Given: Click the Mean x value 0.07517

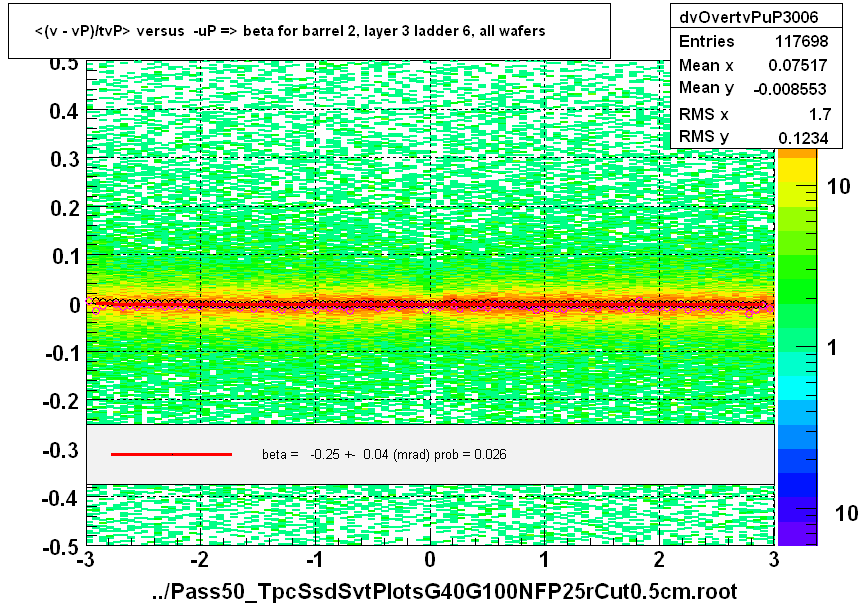Looking at the screenshot, I should tap(797, 65).
